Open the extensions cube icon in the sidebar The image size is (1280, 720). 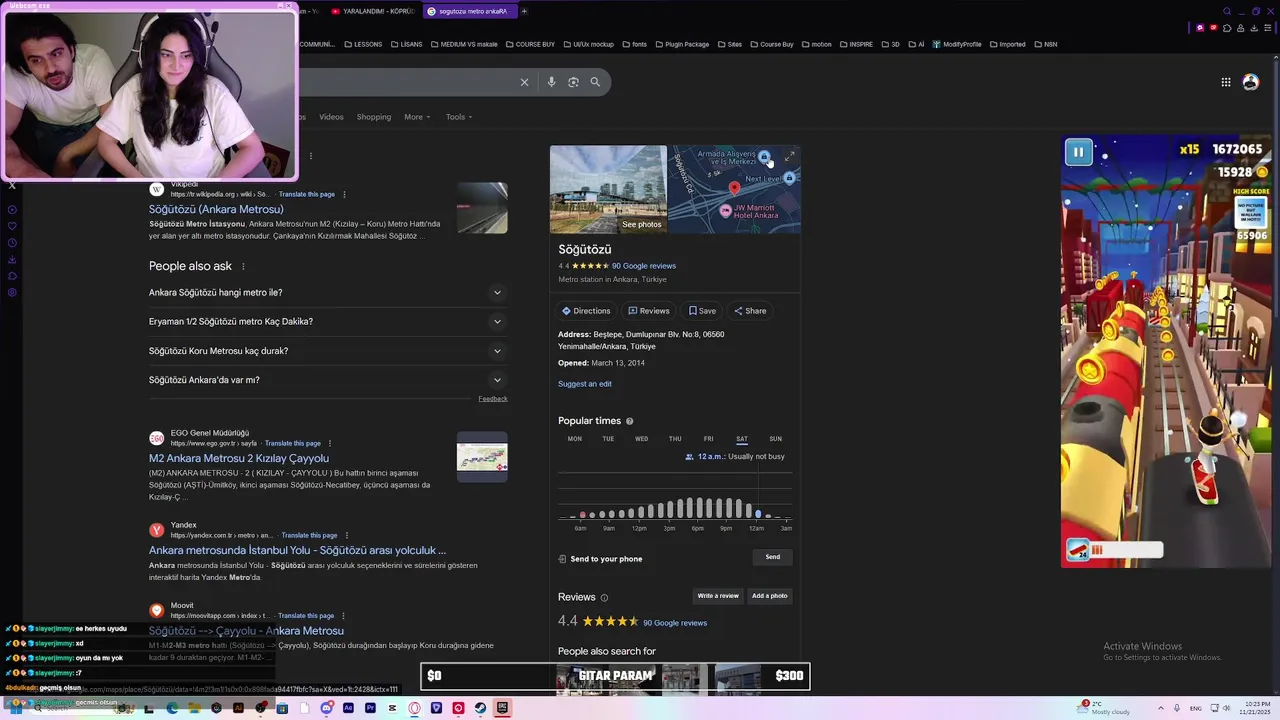[x=11, y=276]
